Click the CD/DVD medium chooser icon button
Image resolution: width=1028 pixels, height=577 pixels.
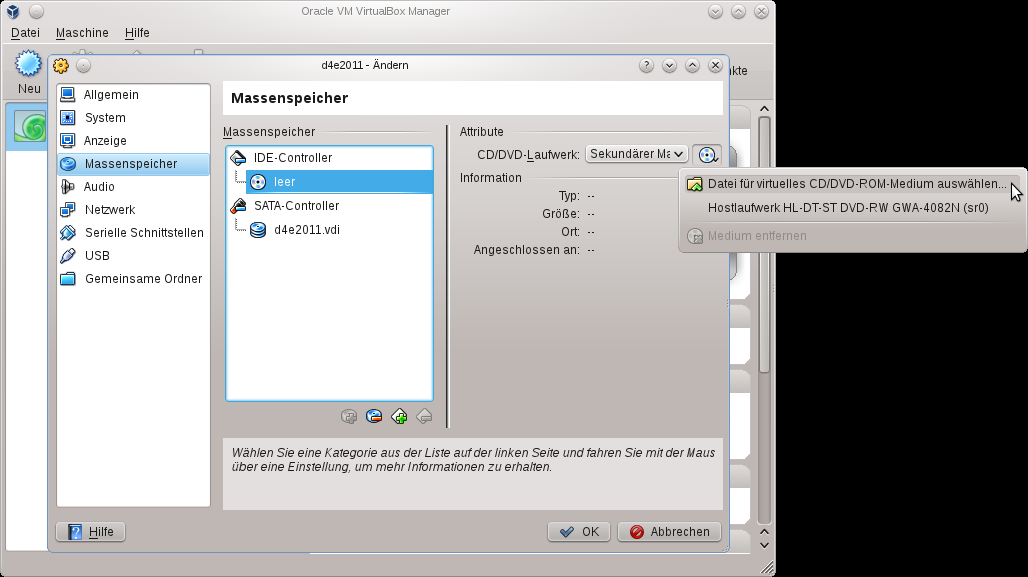coord(707,155)
